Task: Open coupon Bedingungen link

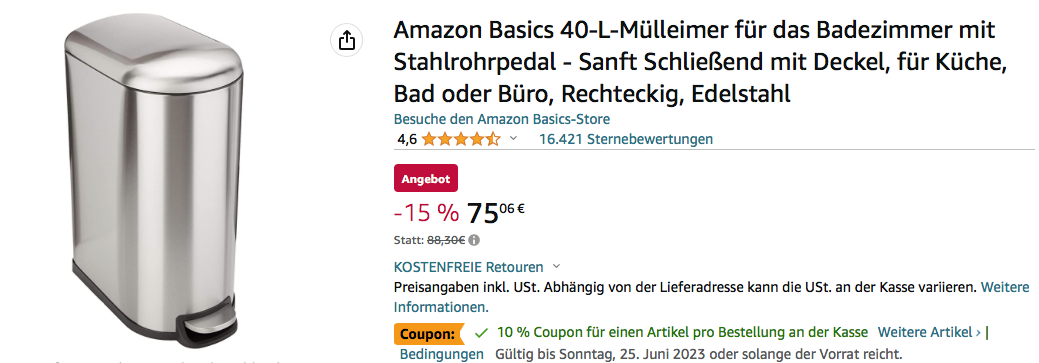Action: [x=441, y=354]
